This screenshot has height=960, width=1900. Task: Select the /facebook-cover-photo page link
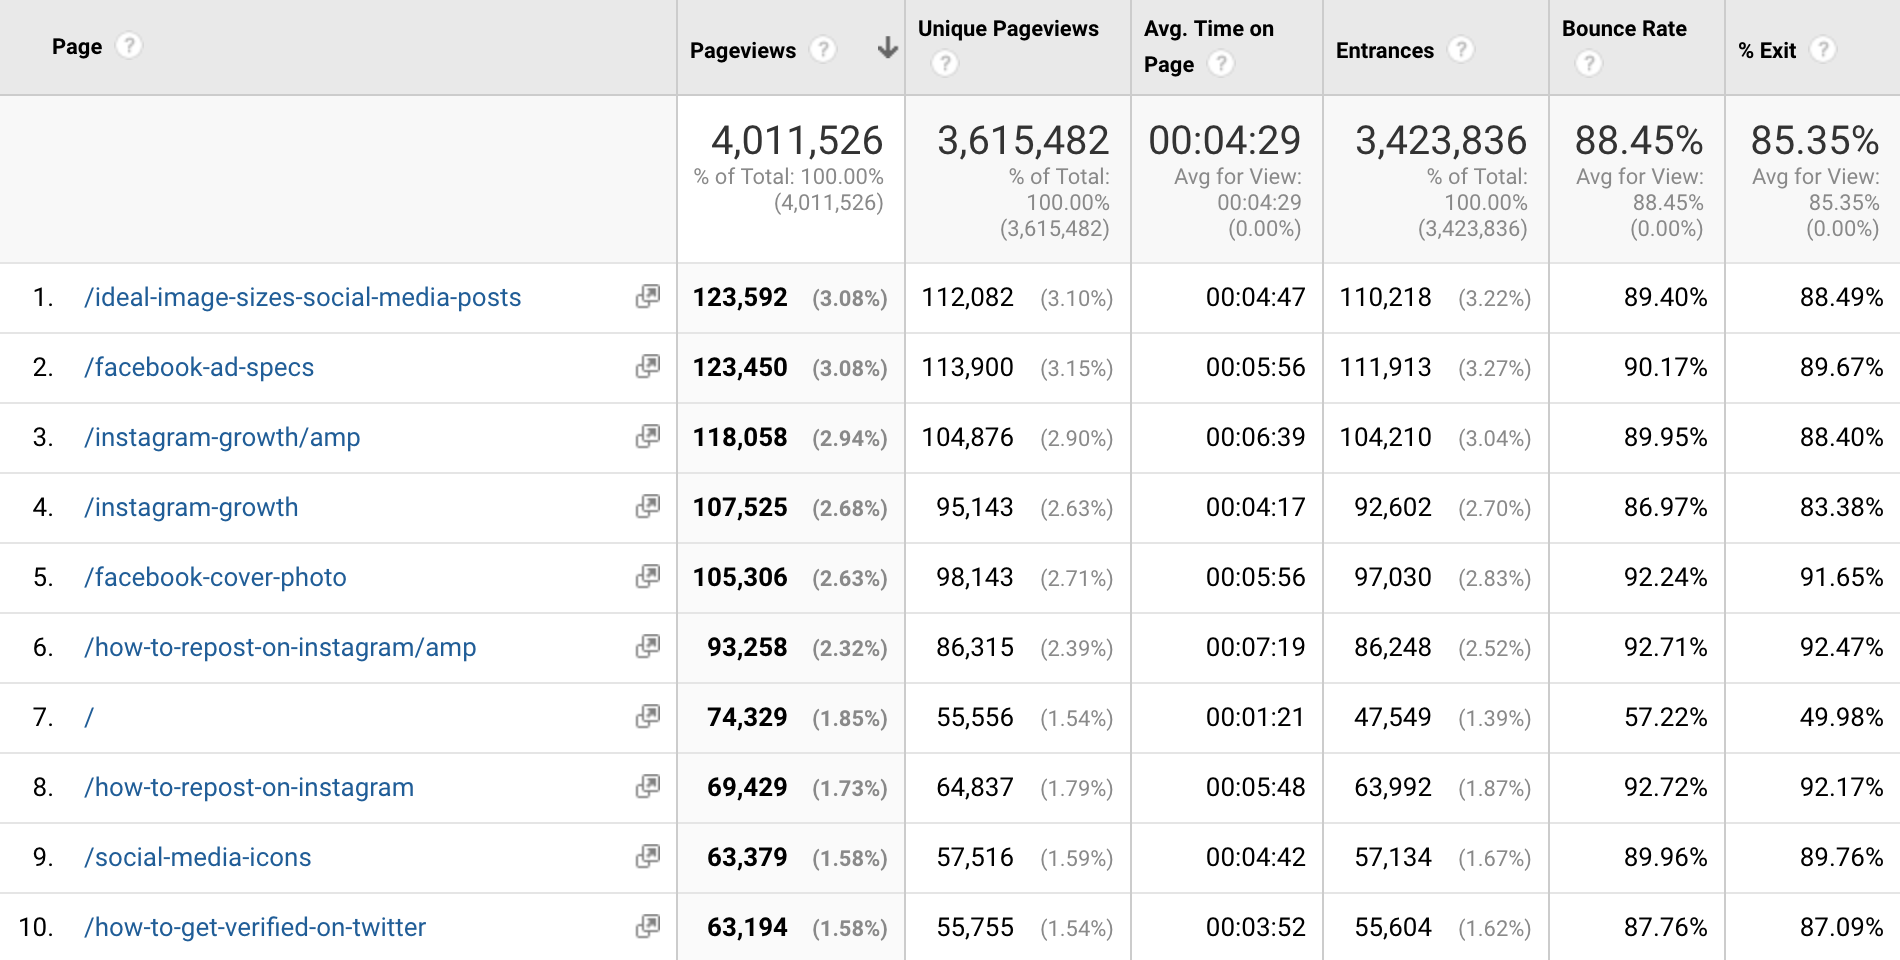pyautogui.click(x=215, y=577)
